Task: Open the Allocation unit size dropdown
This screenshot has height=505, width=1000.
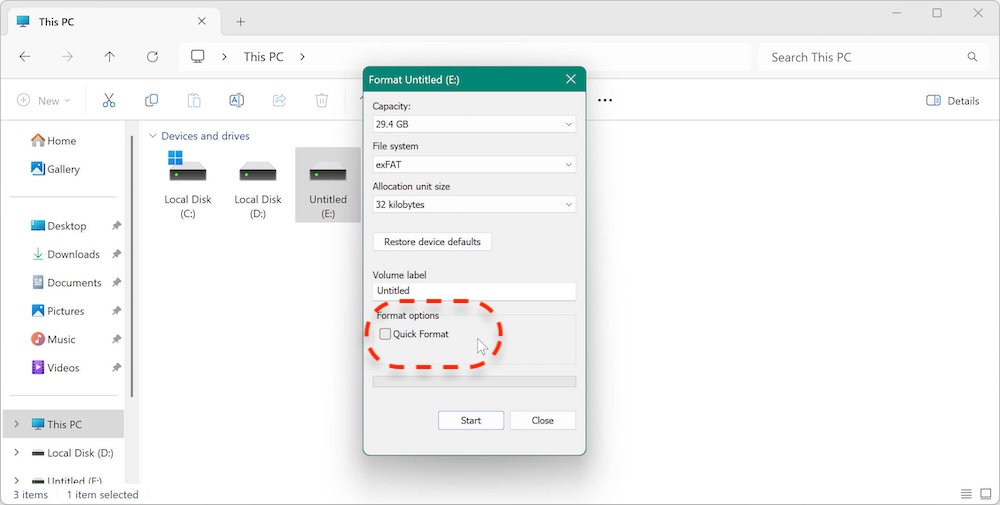Action: tap(474, 204)
